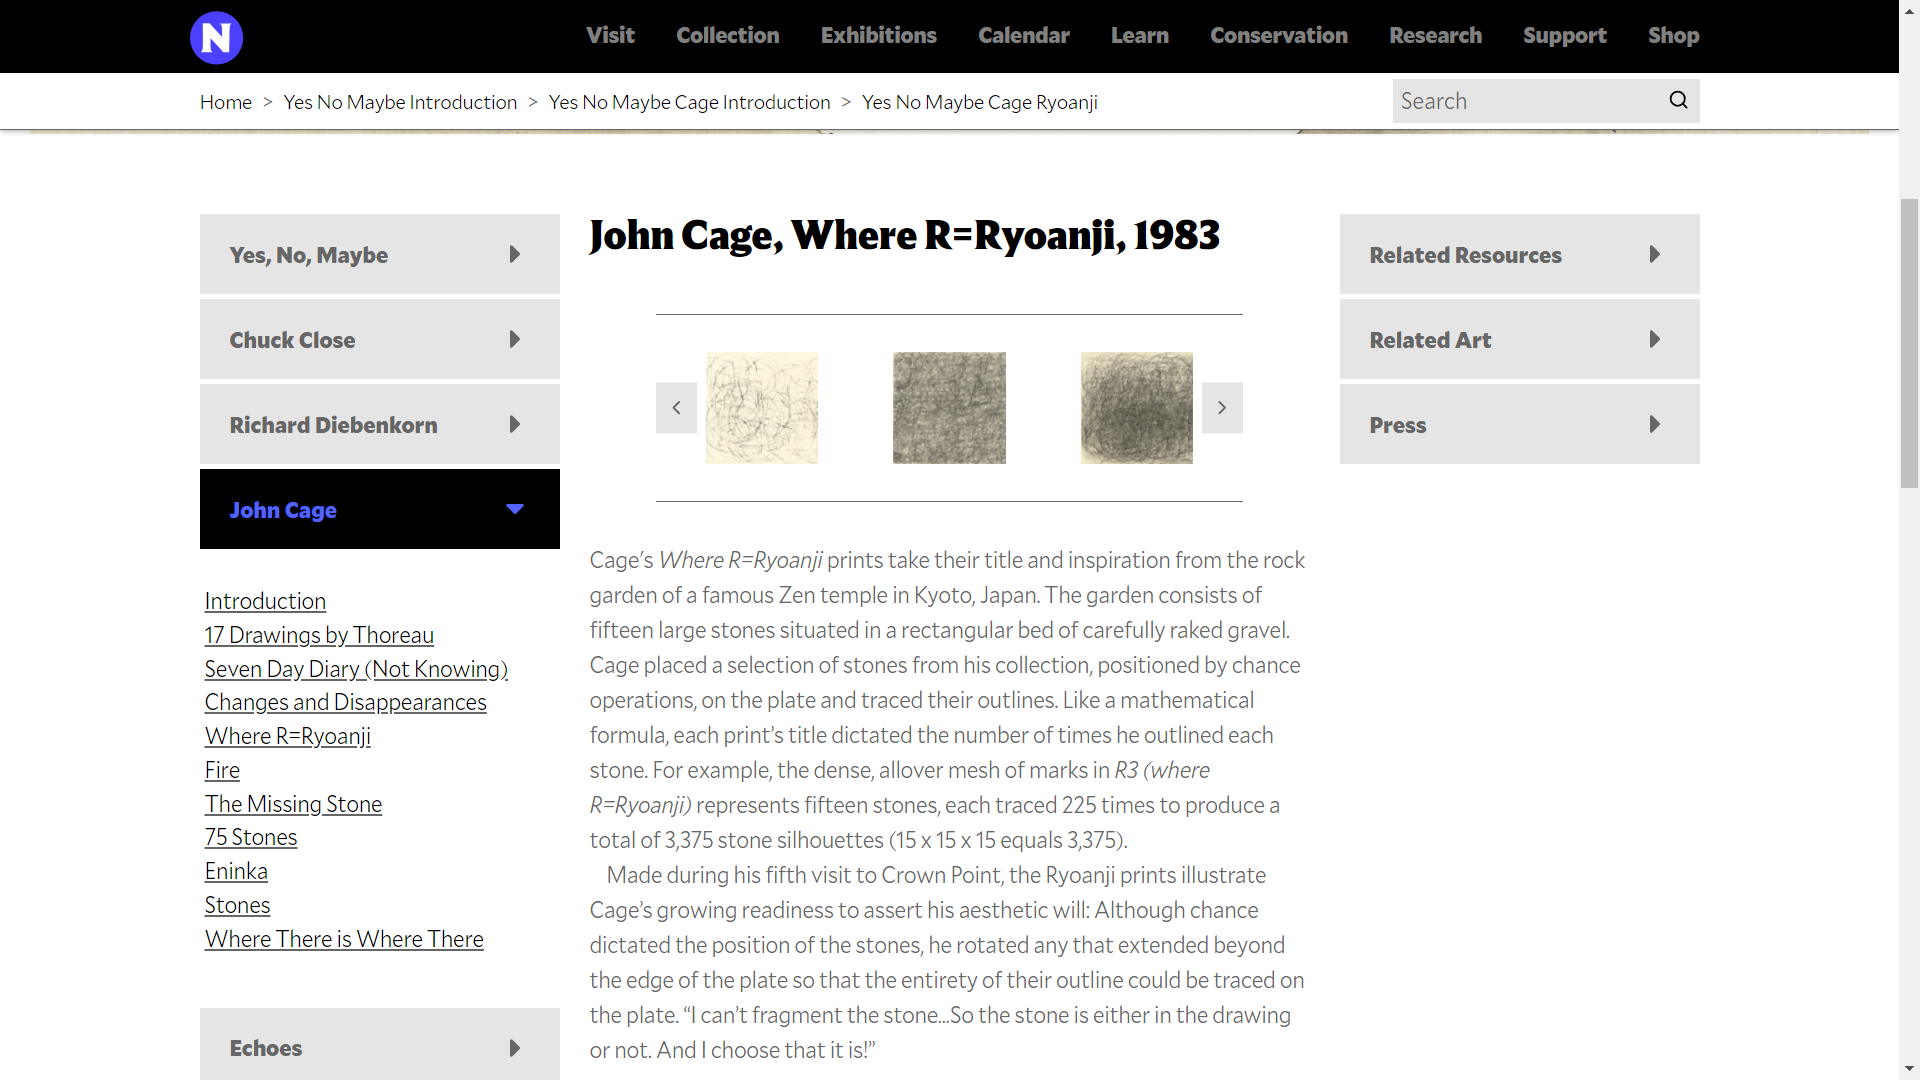View the light sparse-lines print thumbnail
This screenshot has height=1080, width=1920.
point(762,408)
